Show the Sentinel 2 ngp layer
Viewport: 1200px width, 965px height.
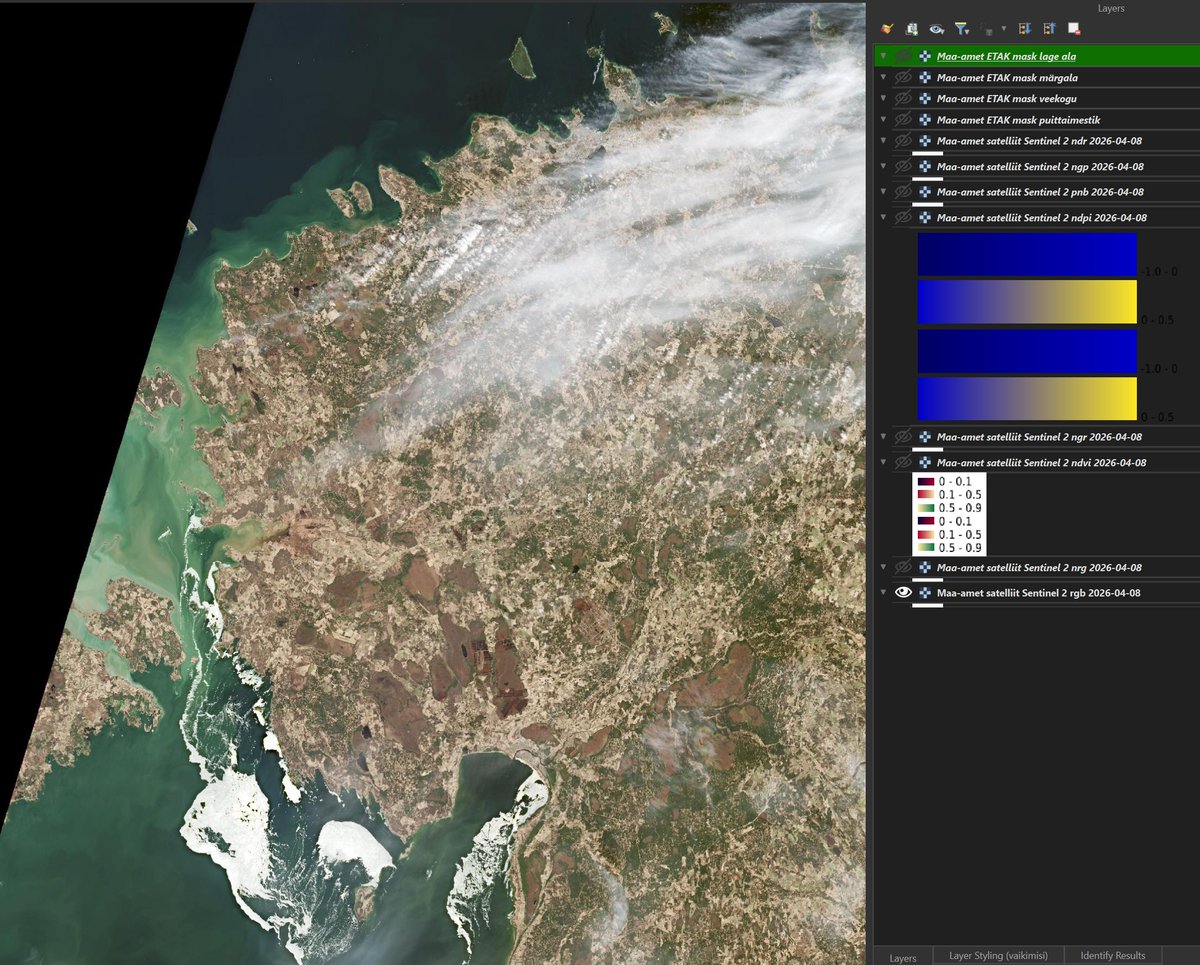[903, 166]
